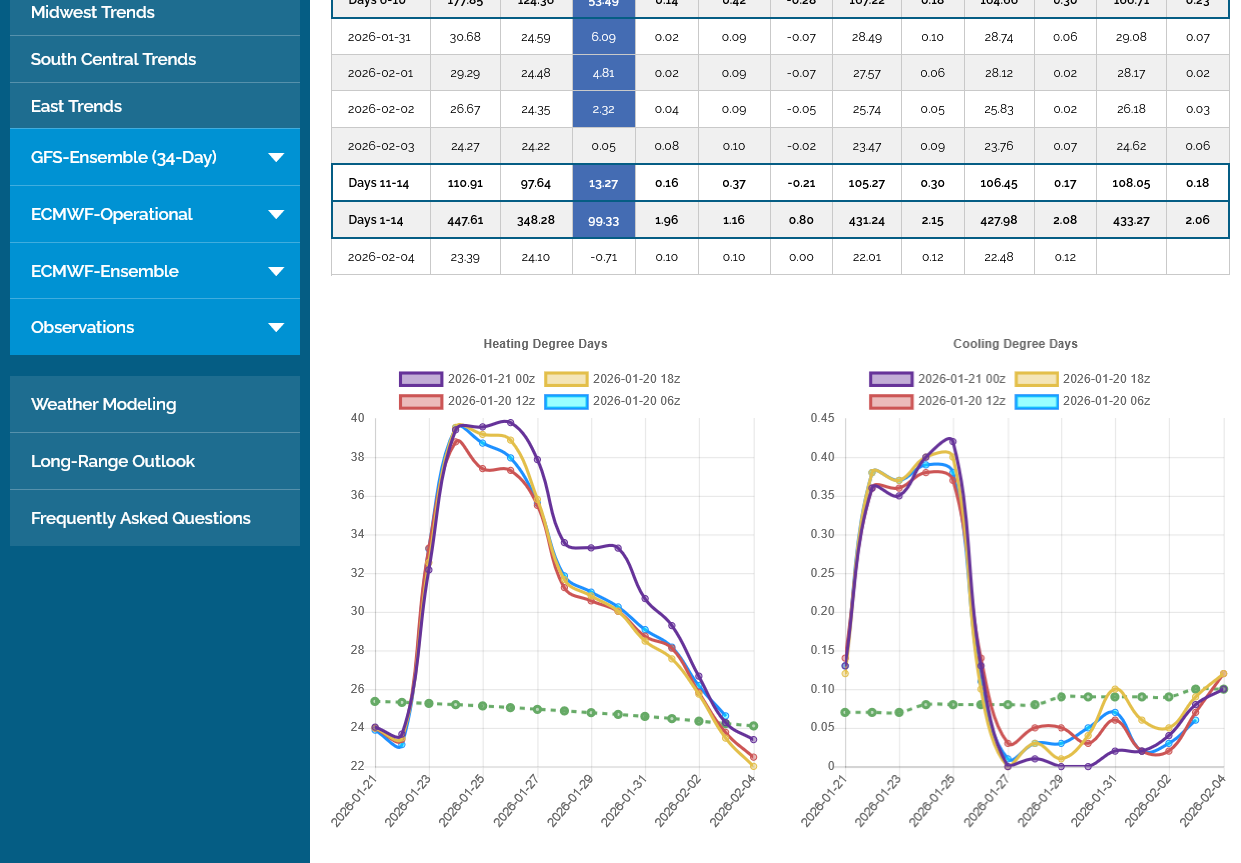Open the Long-Range Outlook page
This screenshot has height=863, width=1241.
coord(112,462)
